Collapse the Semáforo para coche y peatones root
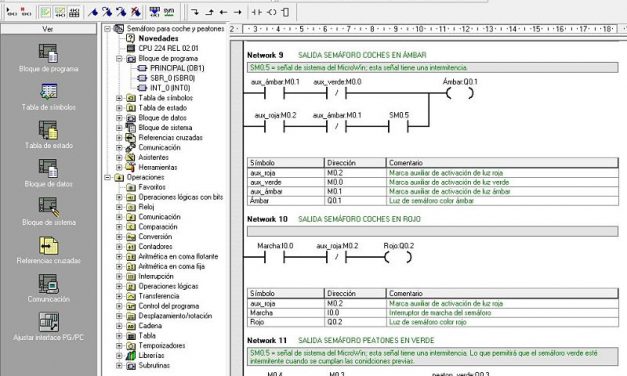 tap(108, 29)
